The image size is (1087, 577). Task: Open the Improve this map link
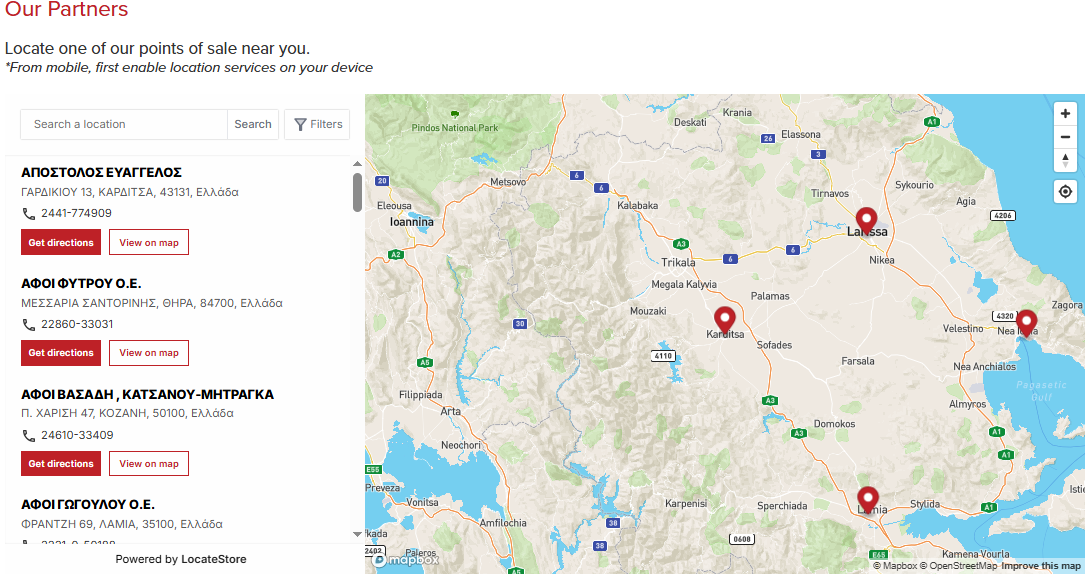point(1041,566)
